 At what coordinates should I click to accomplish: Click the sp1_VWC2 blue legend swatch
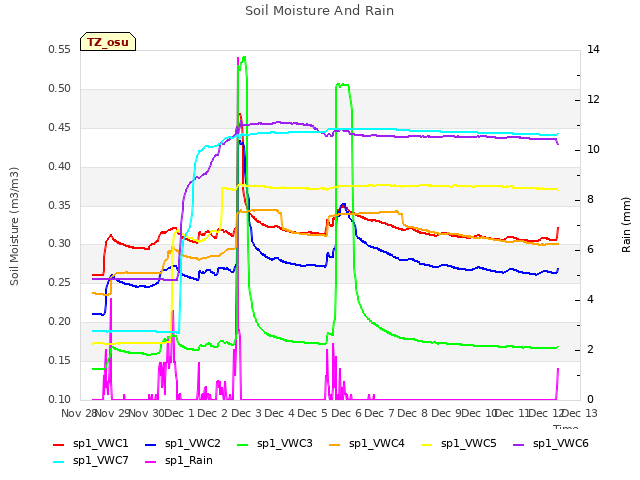(x=151, y=444)
